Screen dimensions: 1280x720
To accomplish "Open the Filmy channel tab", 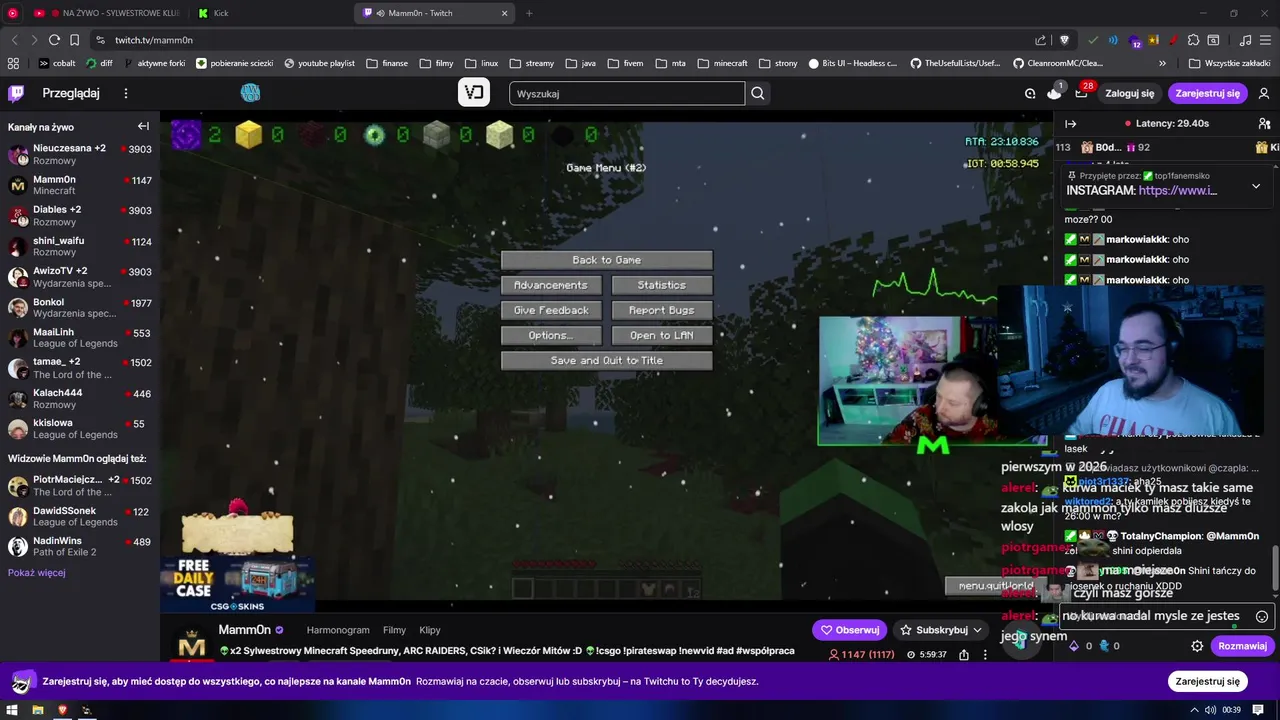I will click(394, 630).
